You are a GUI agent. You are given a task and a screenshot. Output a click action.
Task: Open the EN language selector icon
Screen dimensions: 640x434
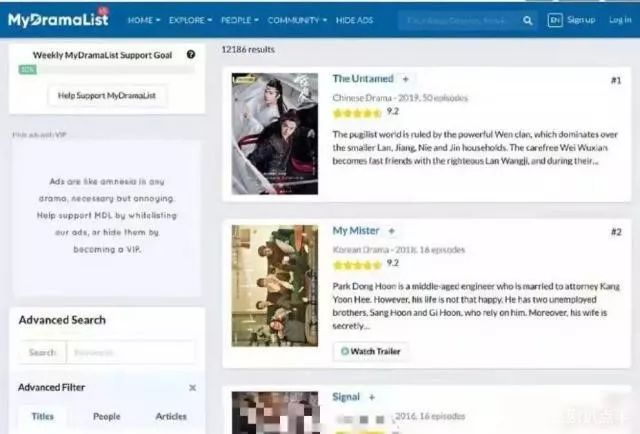pos(555,20)
